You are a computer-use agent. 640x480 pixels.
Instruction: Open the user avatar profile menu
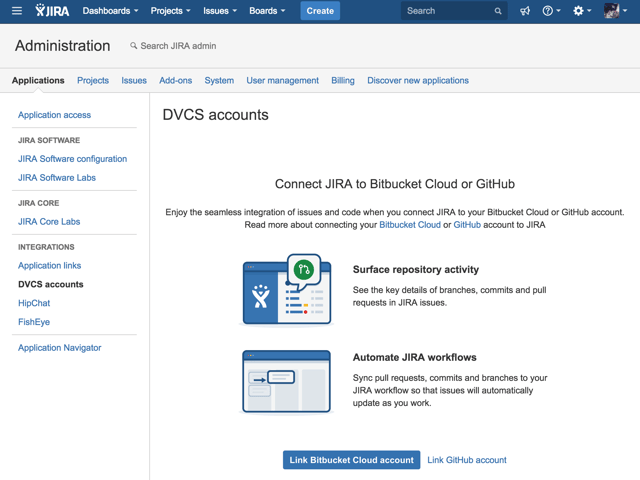615,11
